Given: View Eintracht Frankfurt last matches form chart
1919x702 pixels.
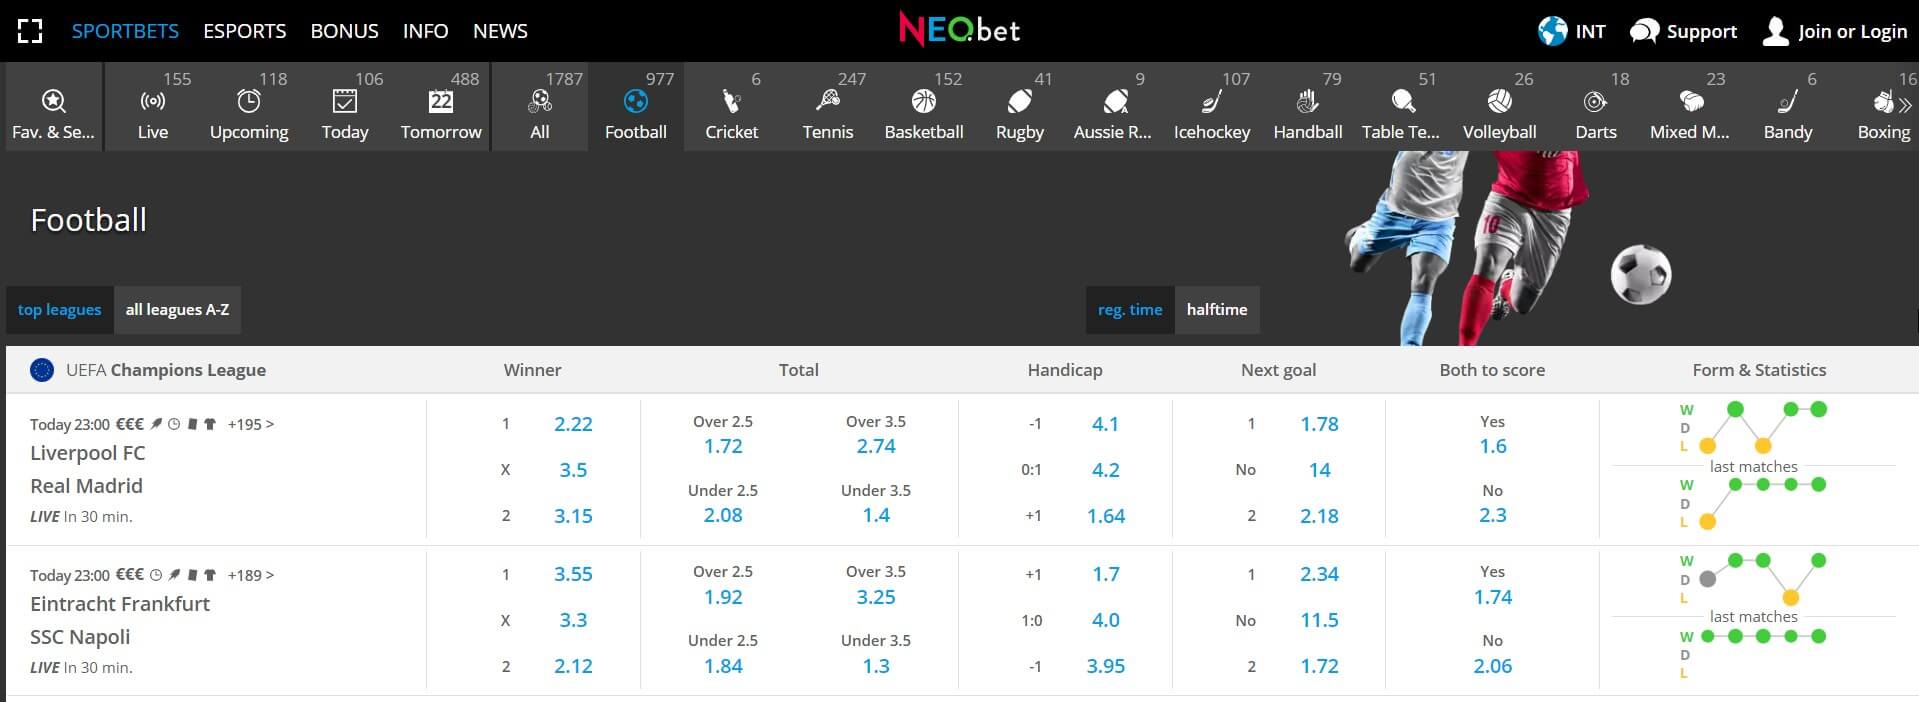Looking at the screenshot, I should [1755, 579].
